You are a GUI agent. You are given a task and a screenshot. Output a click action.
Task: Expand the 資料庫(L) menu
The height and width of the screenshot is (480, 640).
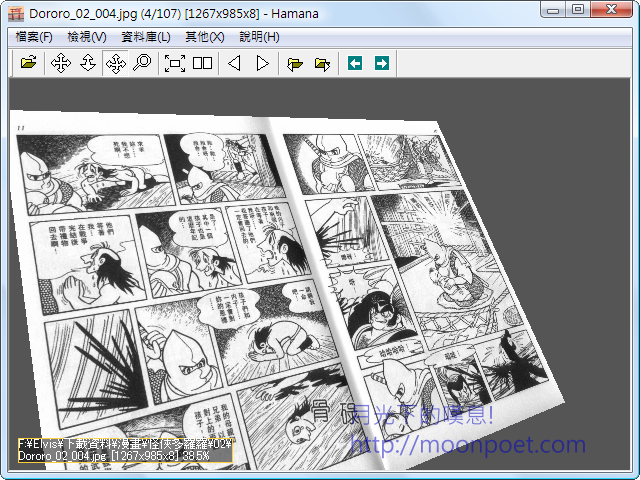click(x=145, y=36)
